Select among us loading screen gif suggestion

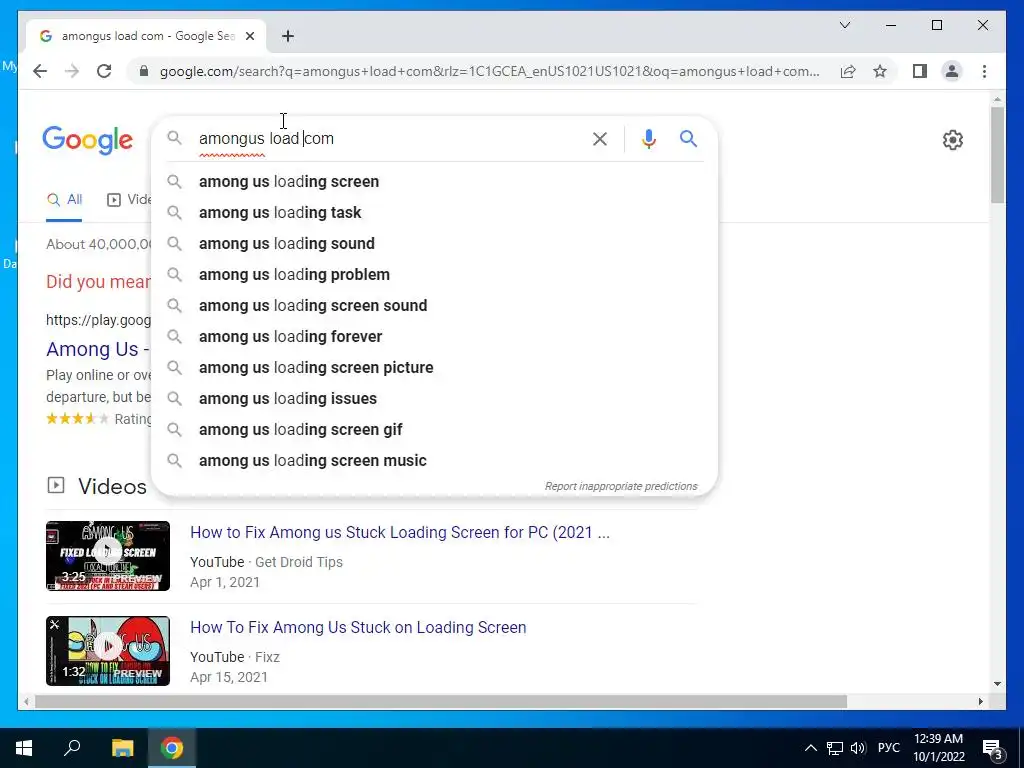(x=434, y=430)
